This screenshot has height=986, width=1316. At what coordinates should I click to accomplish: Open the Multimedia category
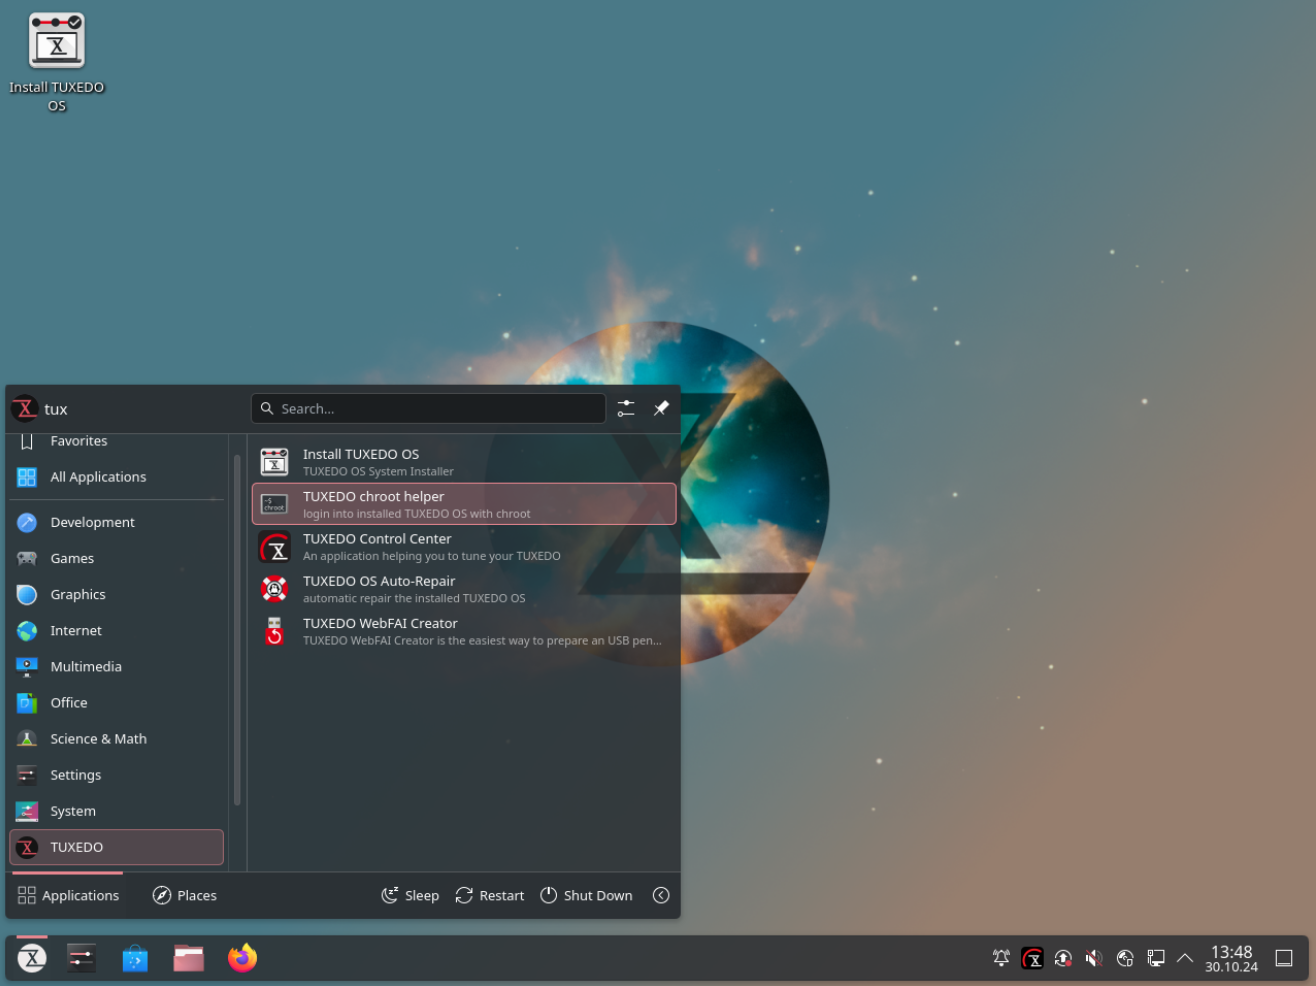pos(117,666)
